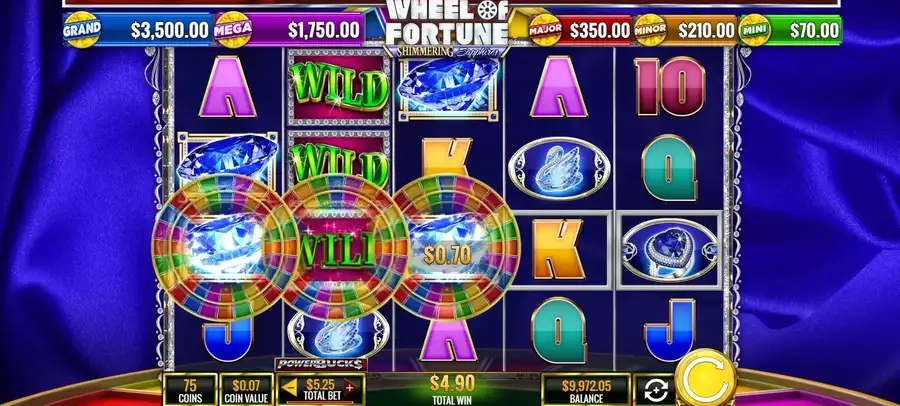
Task: Click the Mini jackpot meter
Action: [790, 30]
